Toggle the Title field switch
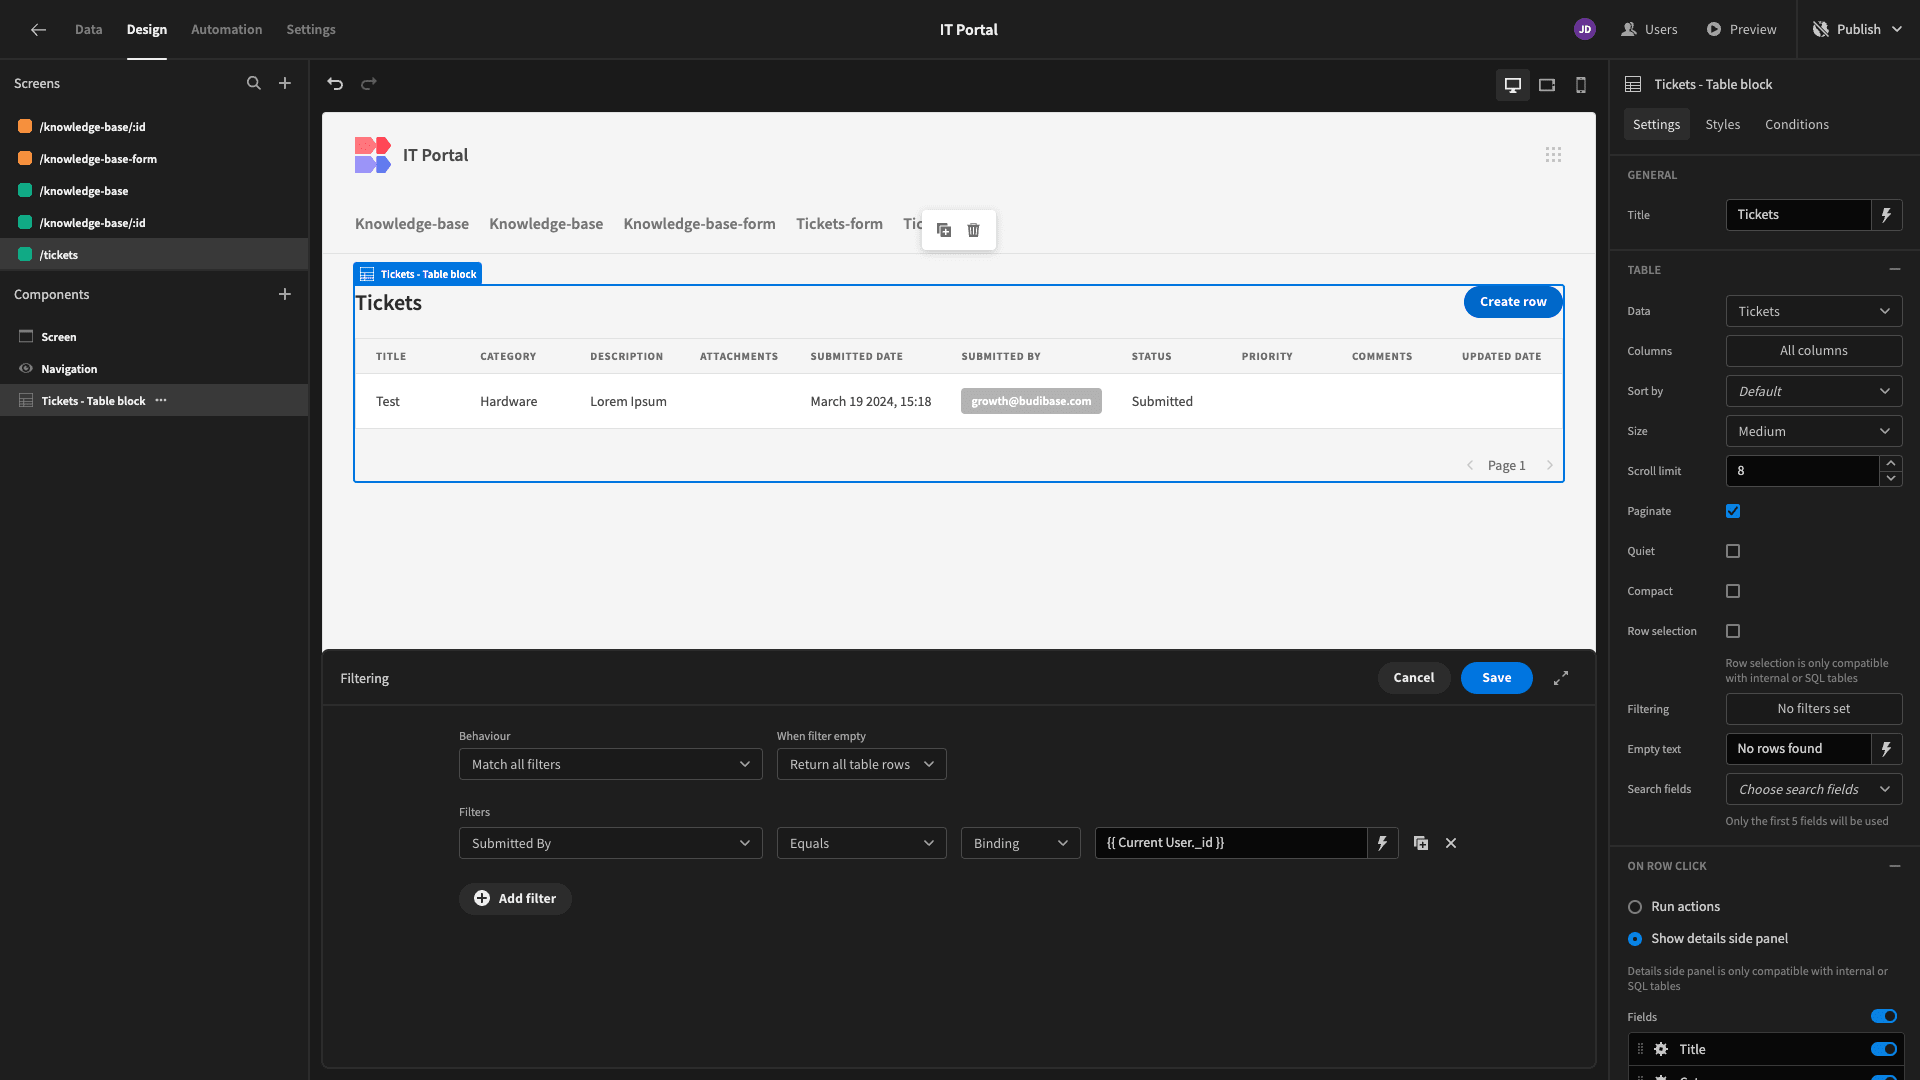The height and width of the screenshot is (1080, 1920). pos(1884,1049)
